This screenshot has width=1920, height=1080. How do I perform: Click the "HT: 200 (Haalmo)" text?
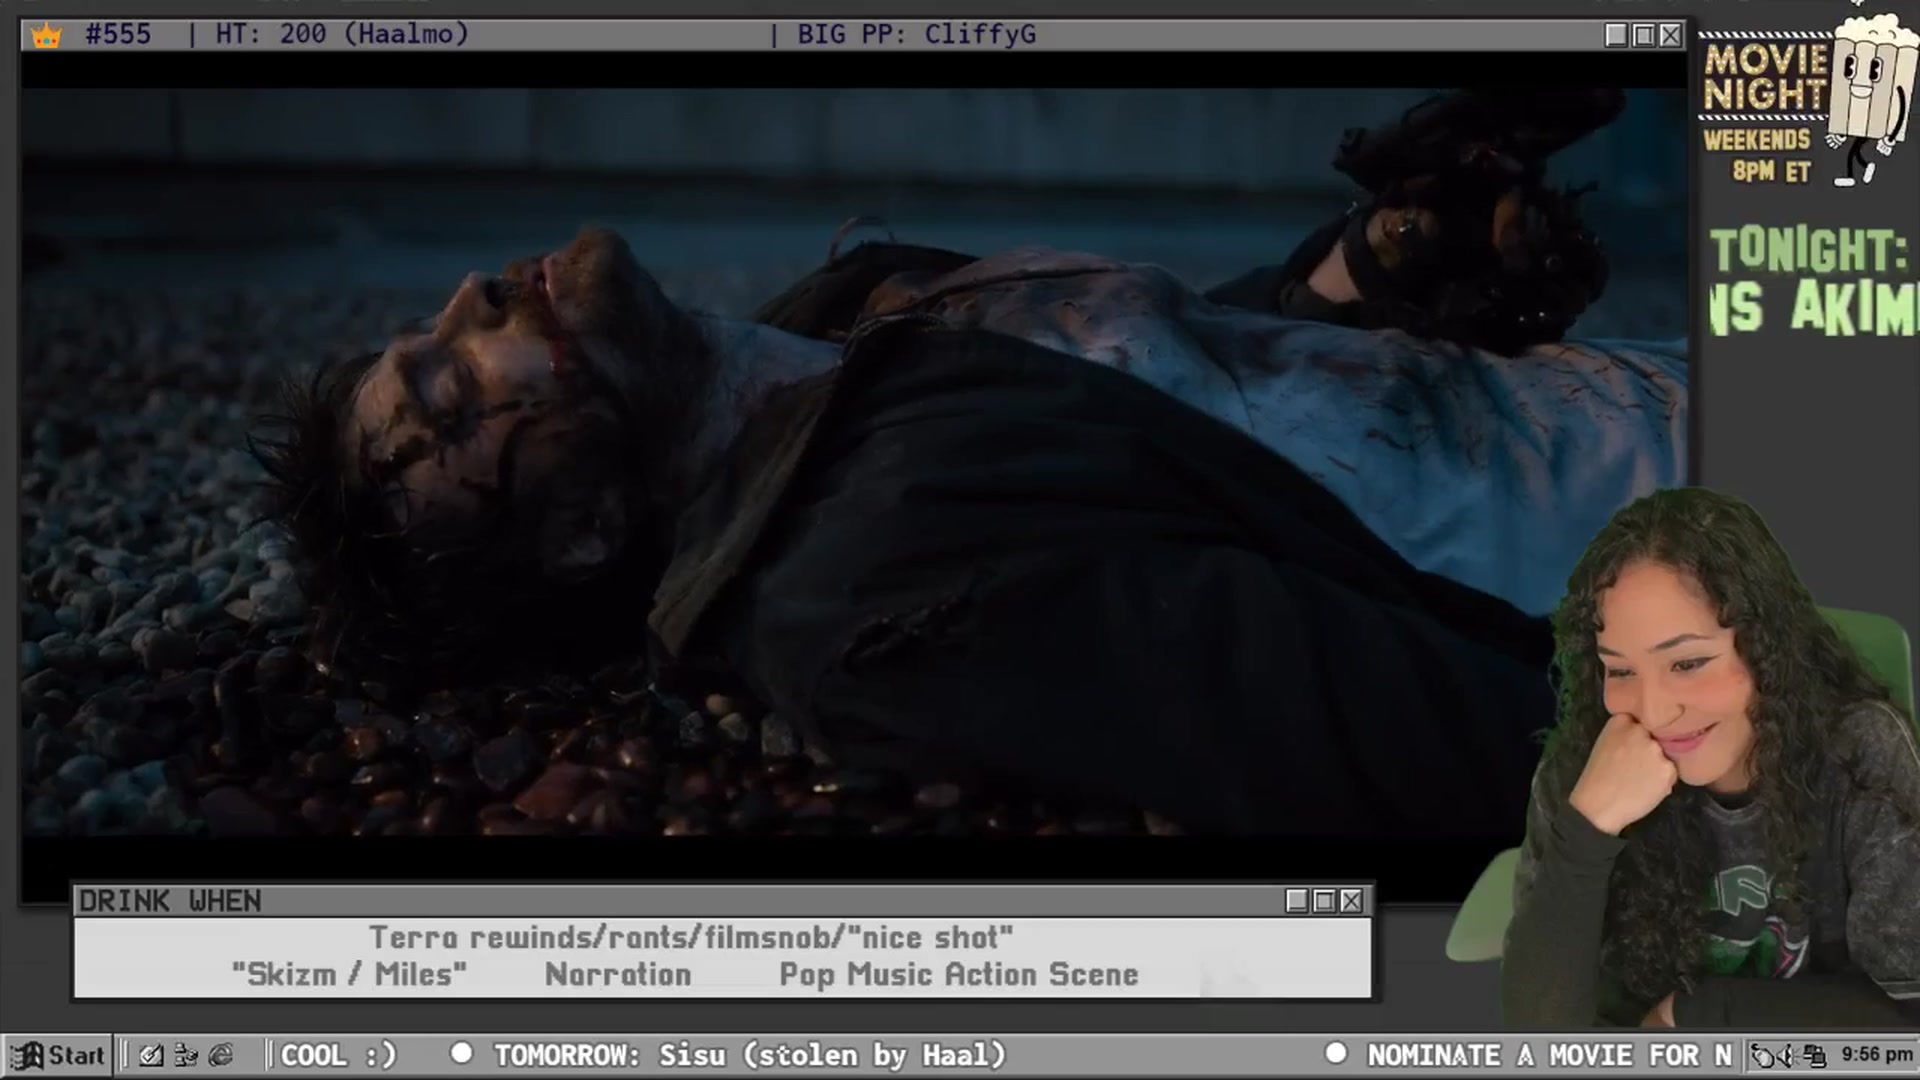coord(342,34)
